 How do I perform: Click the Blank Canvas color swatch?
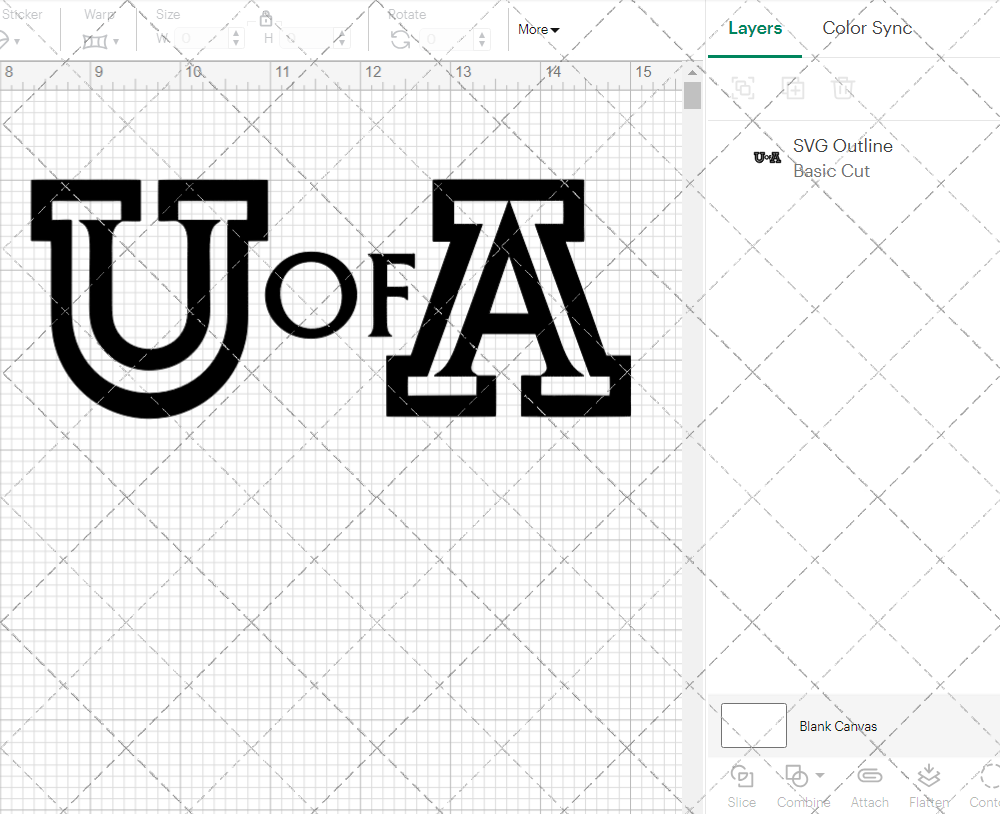tap(752, 725)
